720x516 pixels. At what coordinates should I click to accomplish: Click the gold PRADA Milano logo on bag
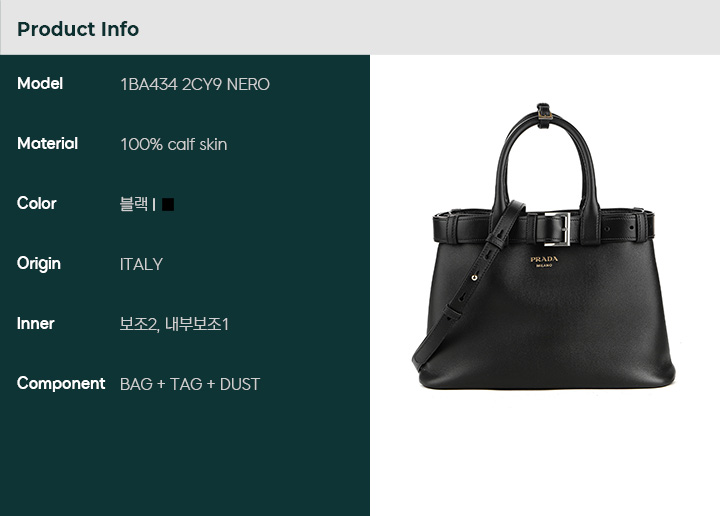point(544,262)
